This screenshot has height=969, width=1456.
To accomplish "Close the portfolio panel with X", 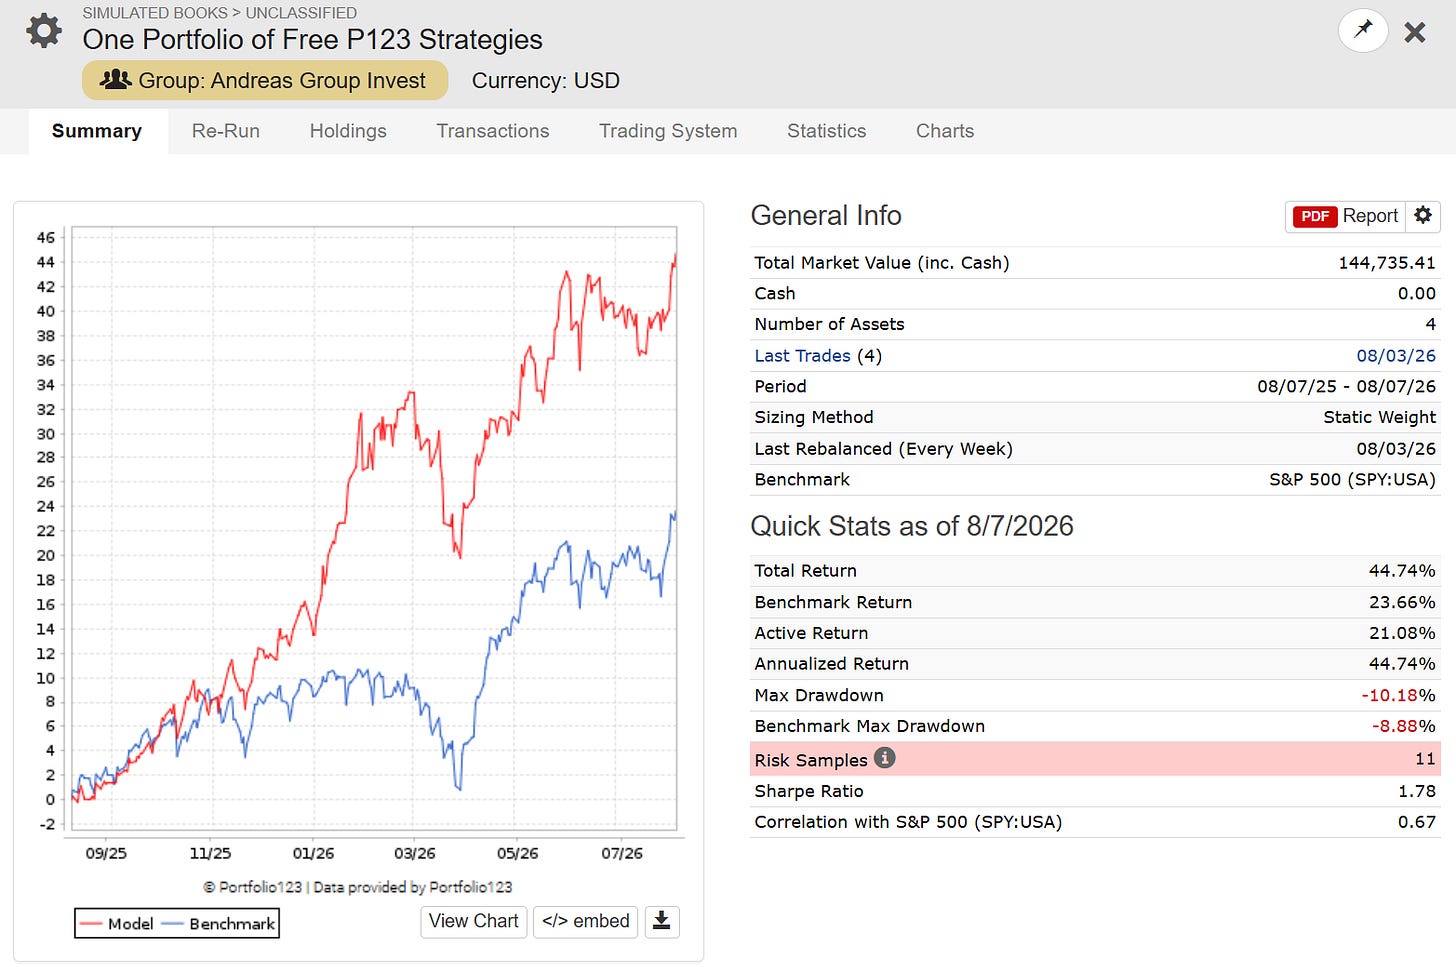I will tap(1415, 32).
